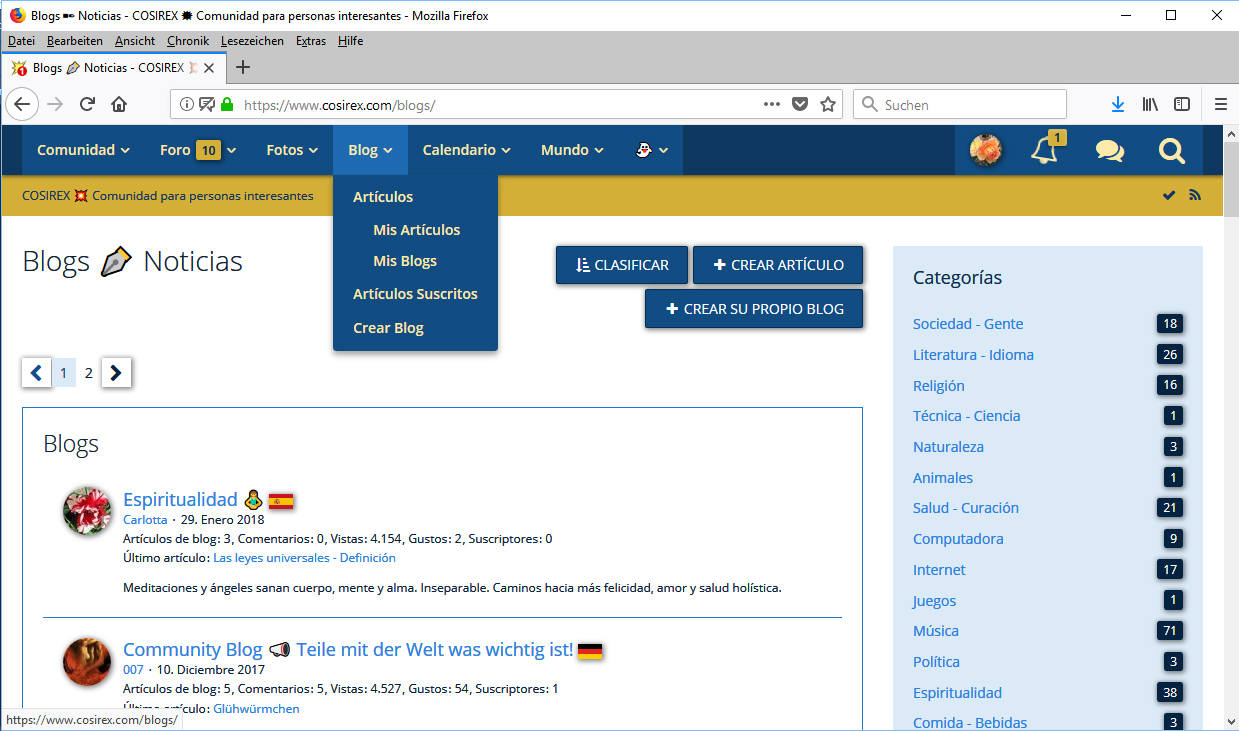
Task: Go to the next page arrow
Action: pyautogui.click(x=116, y=373)
